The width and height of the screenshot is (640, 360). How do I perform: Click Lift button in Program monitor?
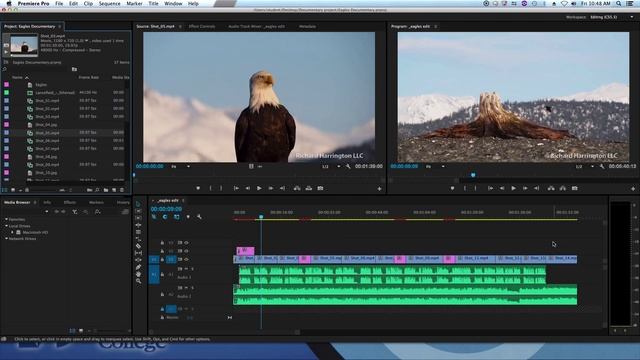pos(551,188)
